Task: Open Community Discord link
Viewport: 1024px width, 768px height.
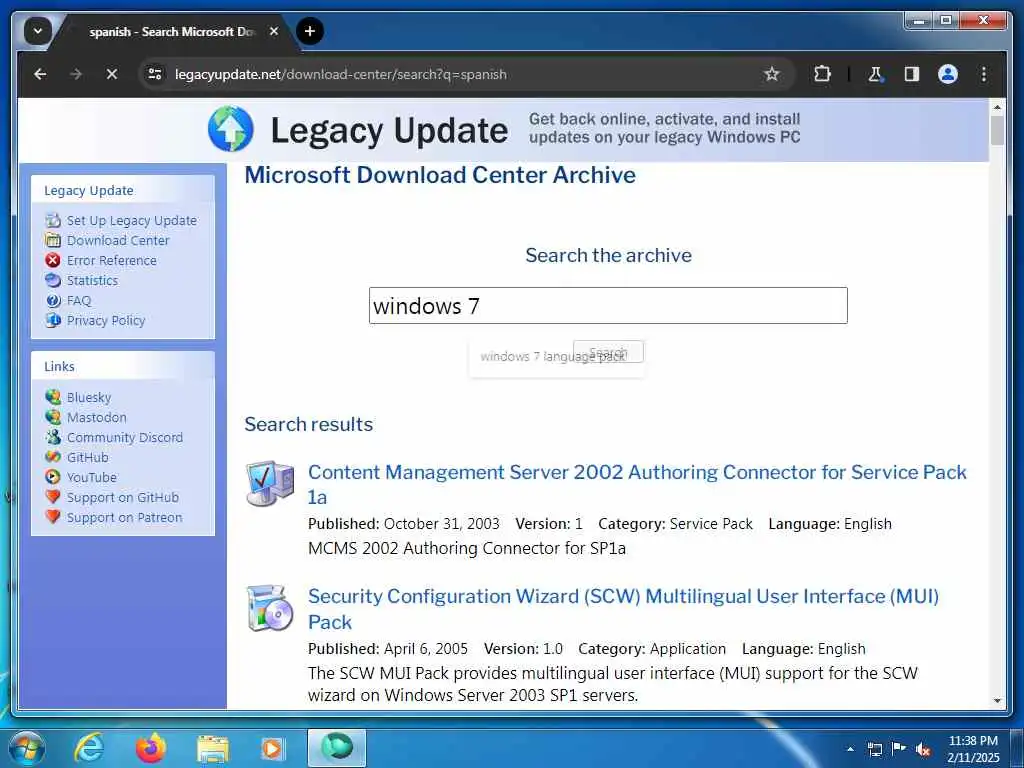Action: pyautogui.click(x=125, y=438)
